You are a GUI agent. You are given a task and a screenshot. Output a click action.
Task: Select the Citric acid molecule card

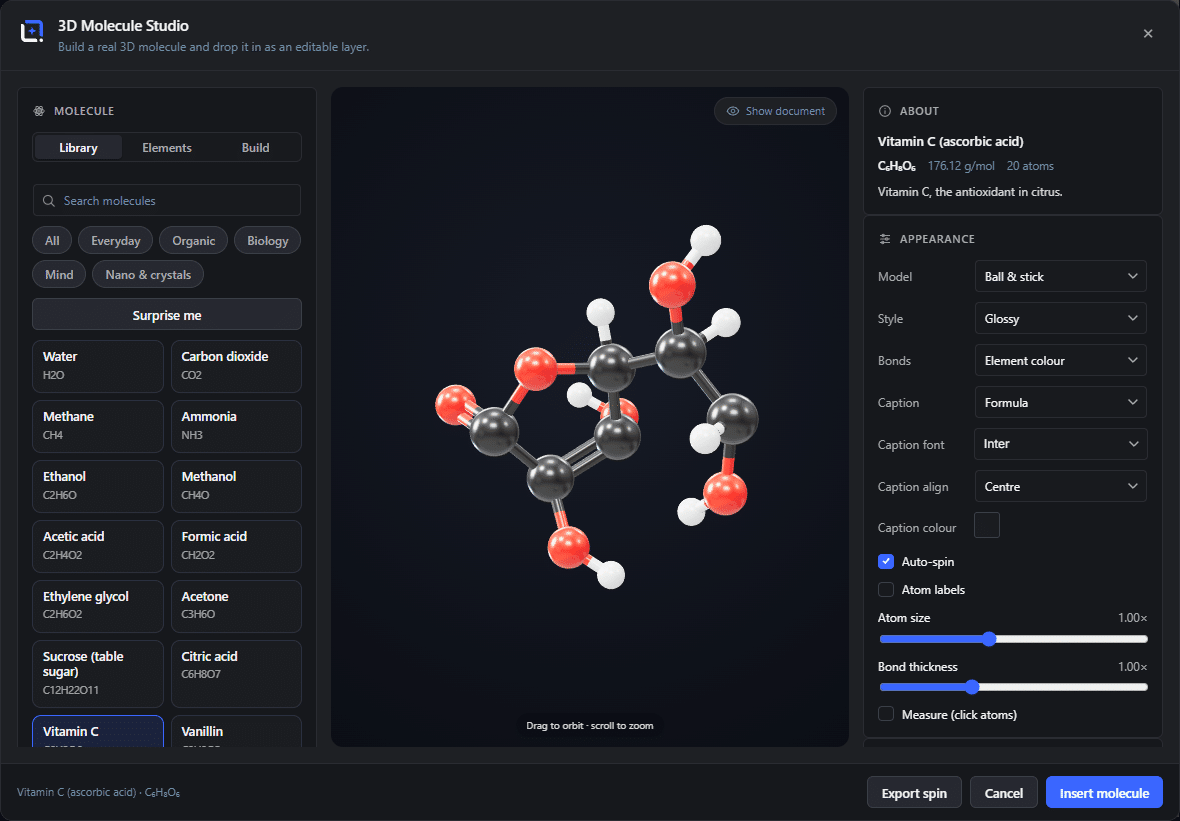pyautogui.click(x=236, y=674)
